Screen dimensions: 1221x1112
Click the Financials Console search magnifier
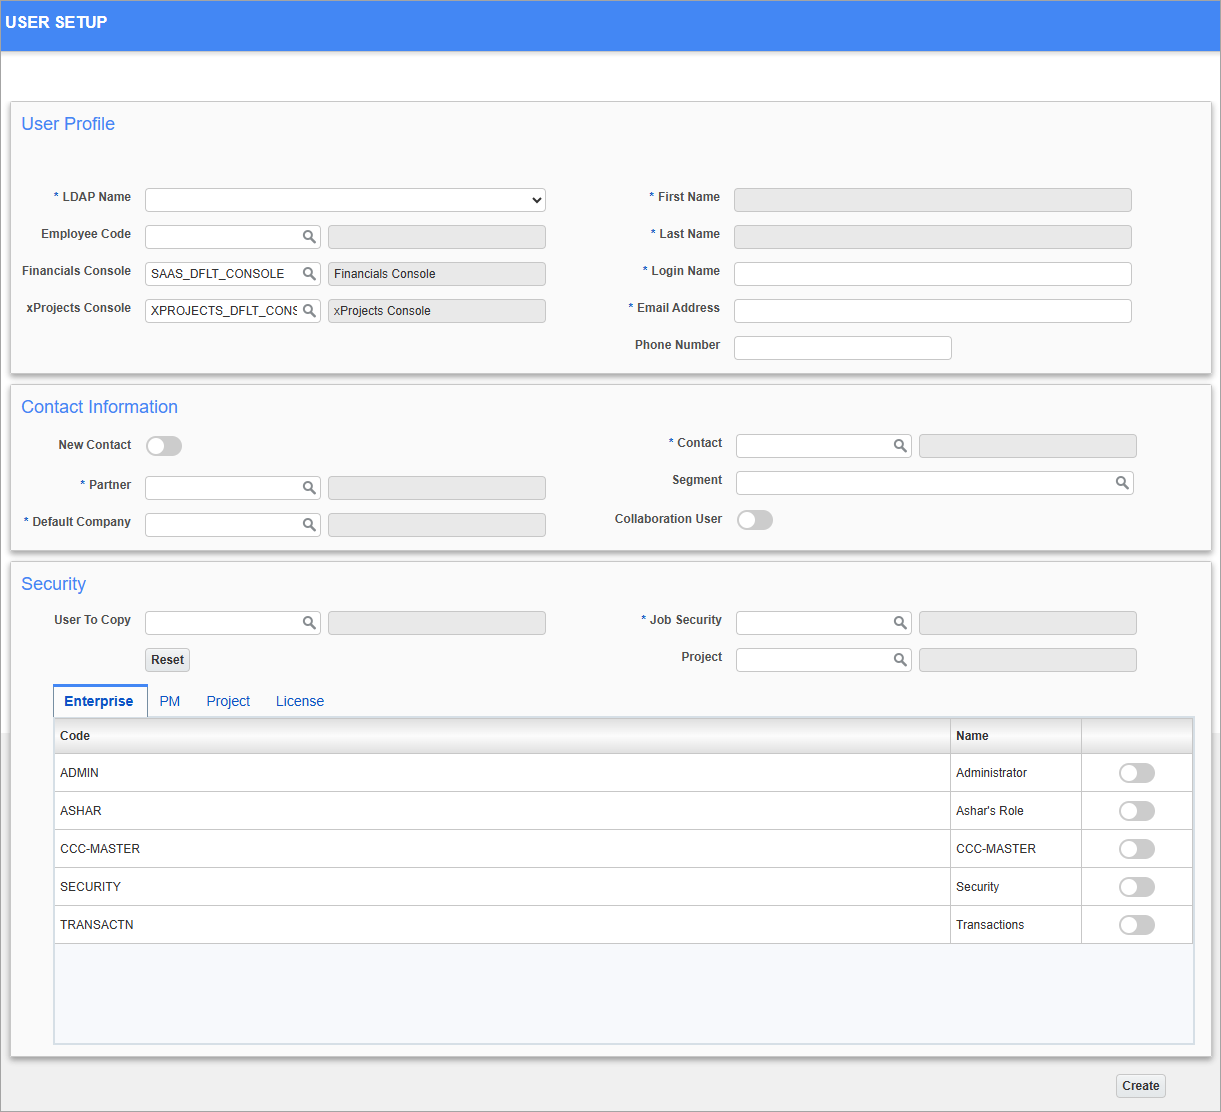[309, 273]
